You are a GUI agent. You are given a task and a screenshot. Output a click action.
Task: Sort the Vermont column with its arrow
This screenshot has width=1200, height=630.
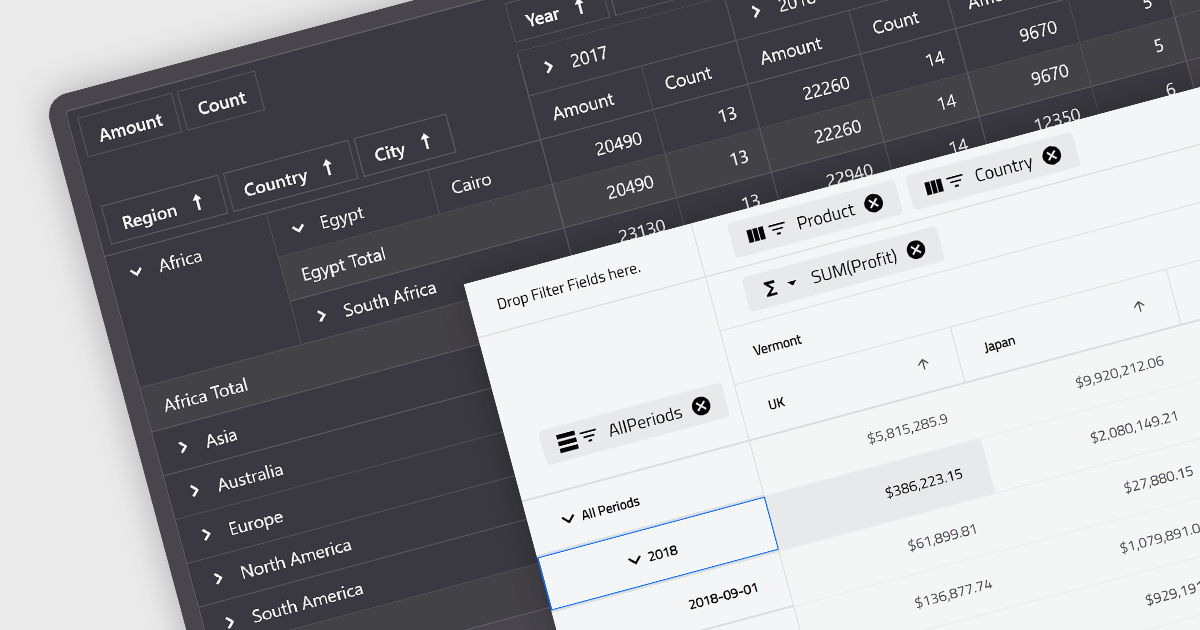click(923, 365)
